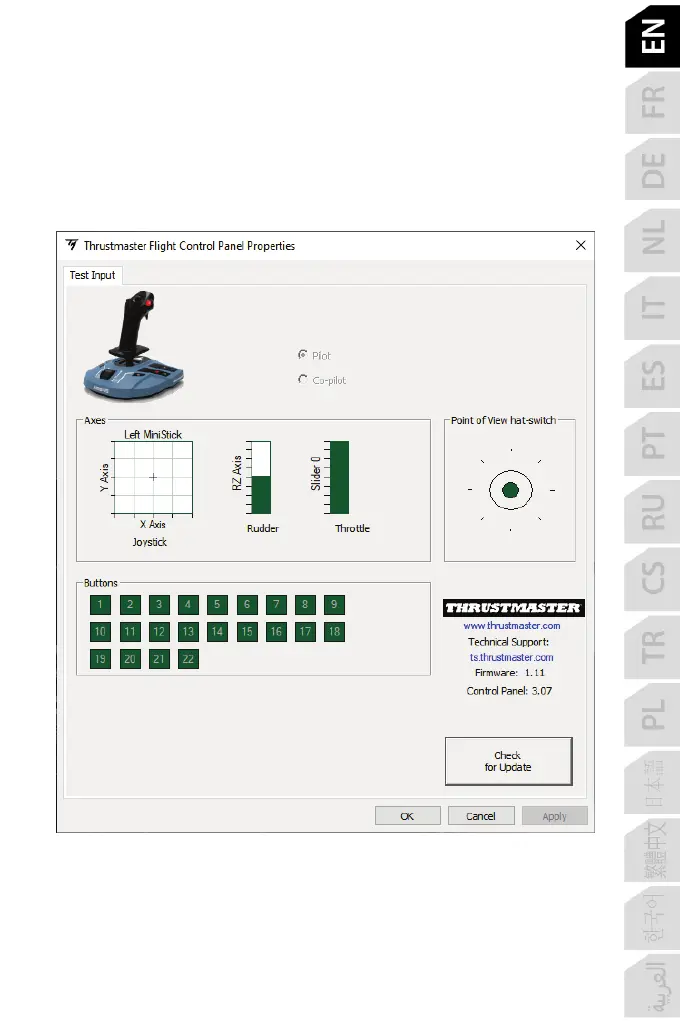Click button indicator 7
680x1021 pixels.
[276, 605]
